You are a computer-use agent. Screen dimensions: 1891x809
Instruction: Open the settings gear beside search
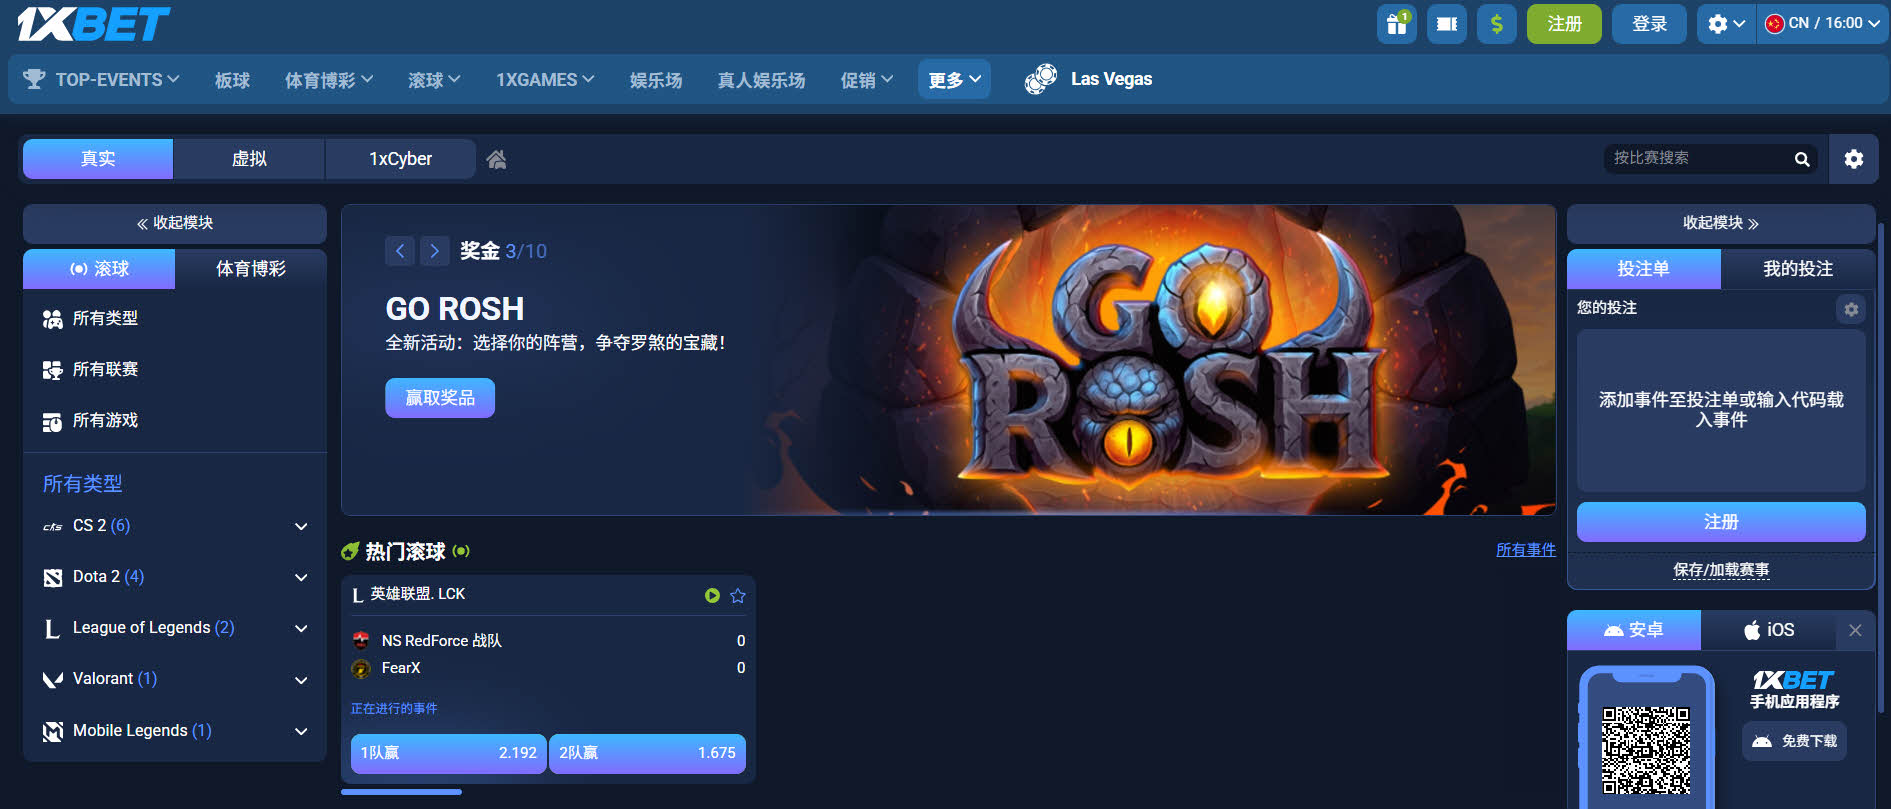pyautogui.click(x=1853, y=159)
